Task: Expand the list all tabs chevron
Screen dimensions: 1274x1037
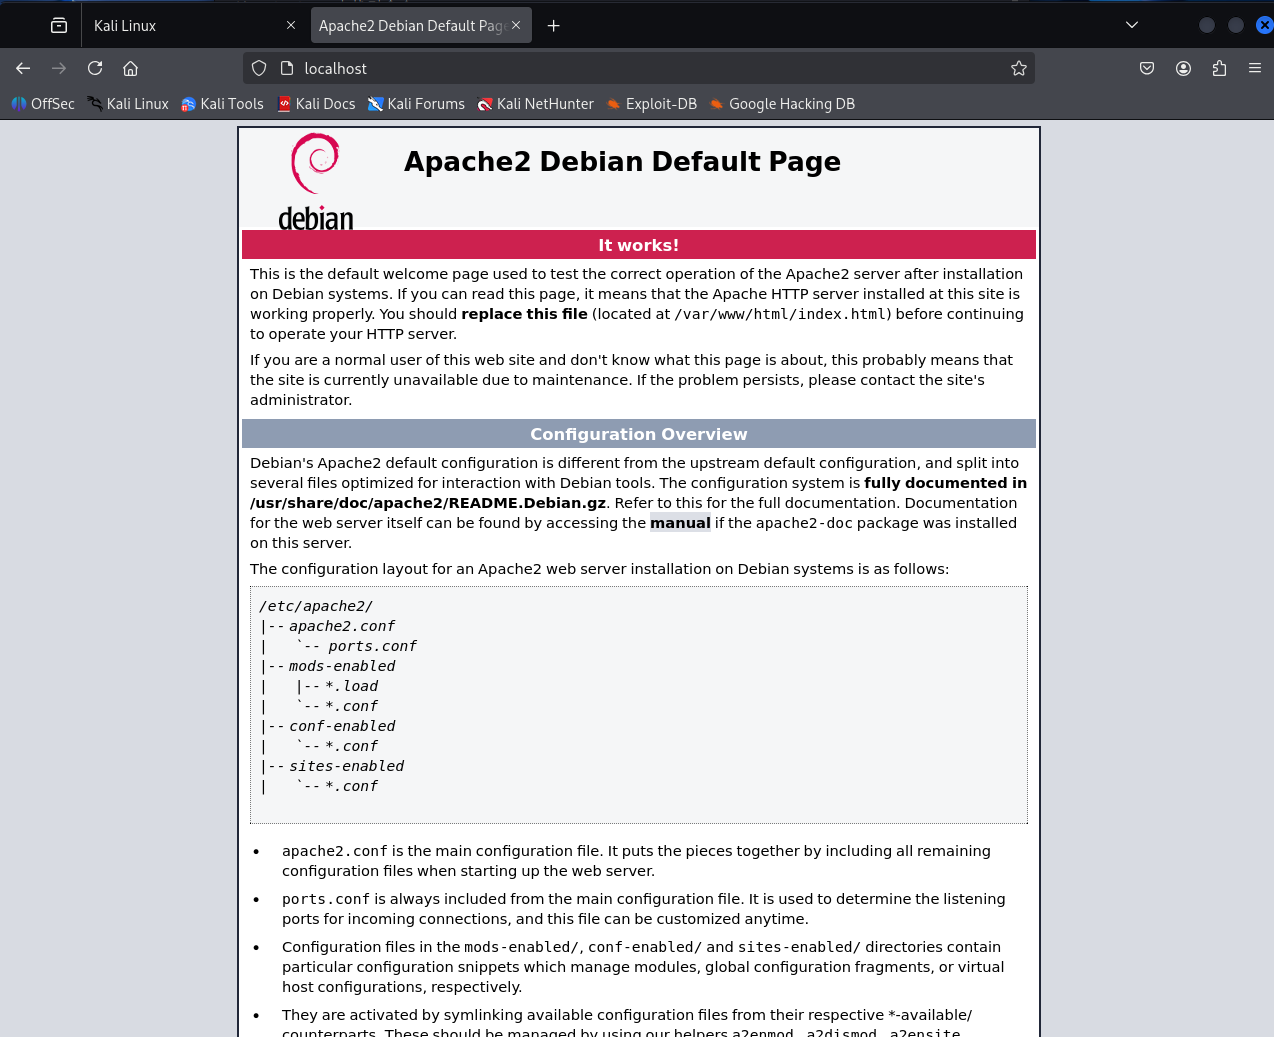Action: (1132, 25)
